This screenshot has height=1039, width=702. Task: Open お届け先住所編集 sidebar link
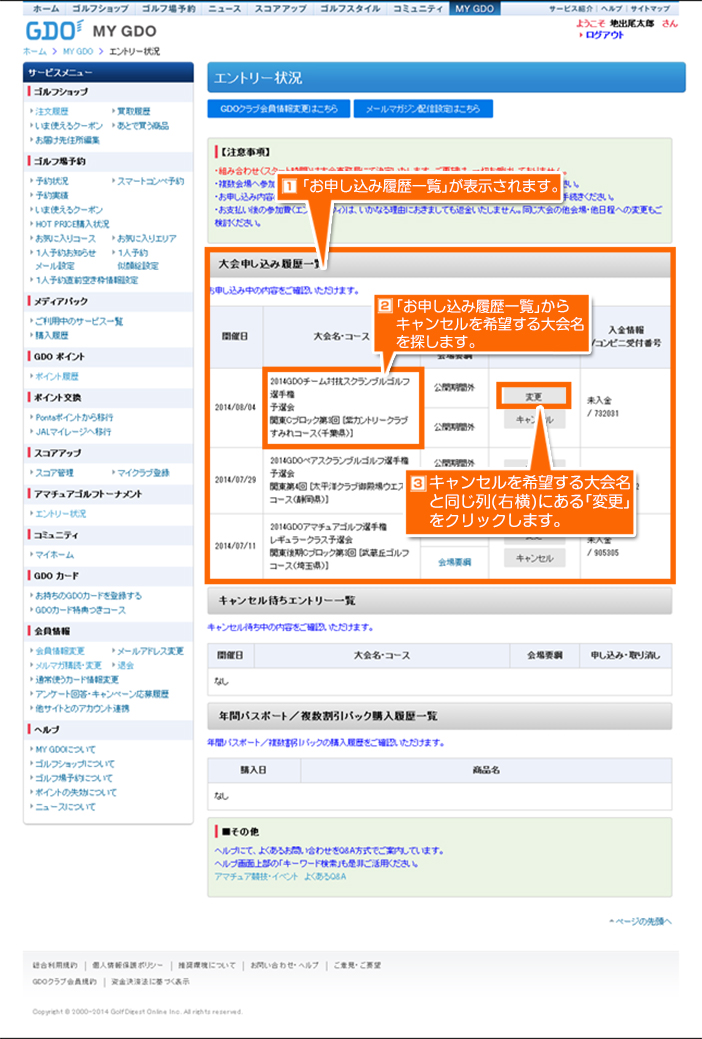click(67, 140)
